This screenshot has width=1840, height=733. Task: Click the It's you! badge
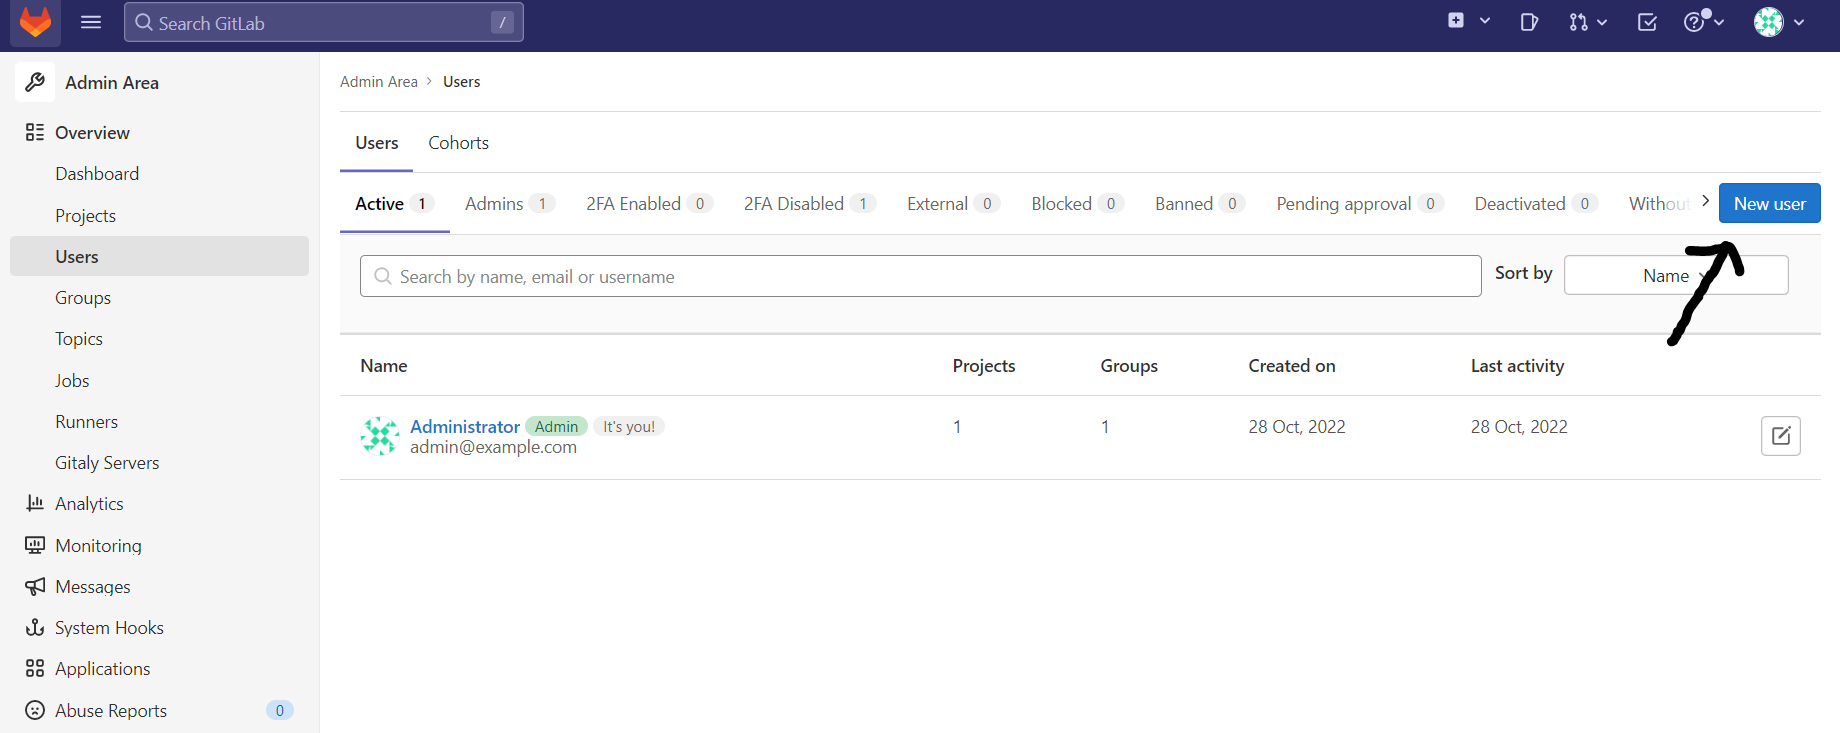628,427
